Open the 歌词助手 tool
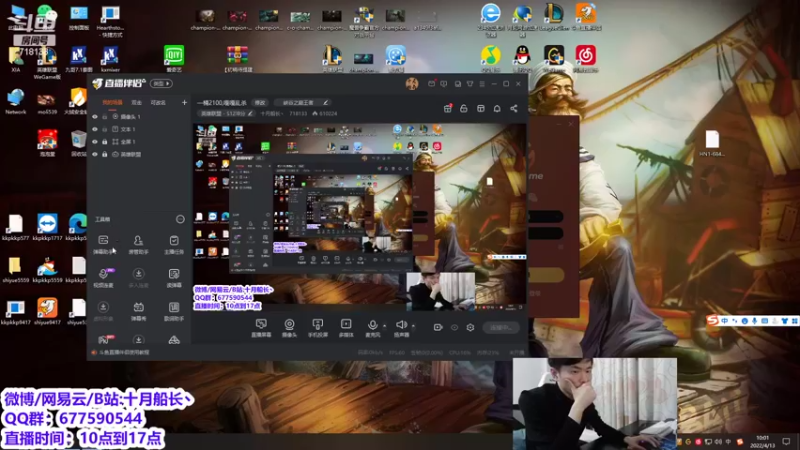This screenshot has height=450, width=800. pyautogui.click(x=174, y=311)
